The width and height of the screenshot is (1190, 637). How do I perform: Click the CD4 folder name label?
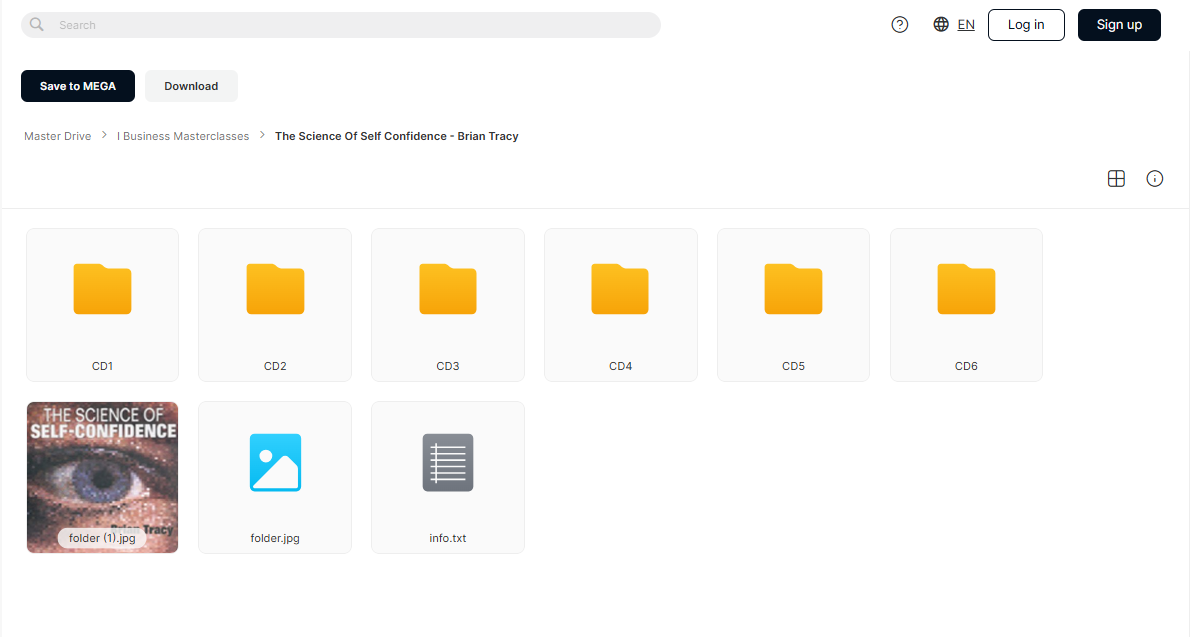coord(621,366)
